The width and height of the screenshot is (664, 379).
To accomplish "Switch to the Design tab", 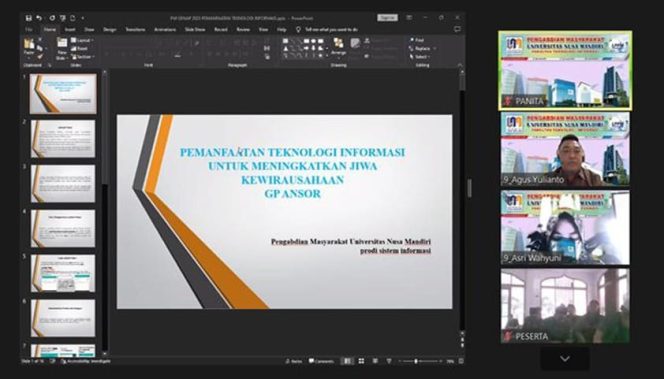I will coord(109,30).
